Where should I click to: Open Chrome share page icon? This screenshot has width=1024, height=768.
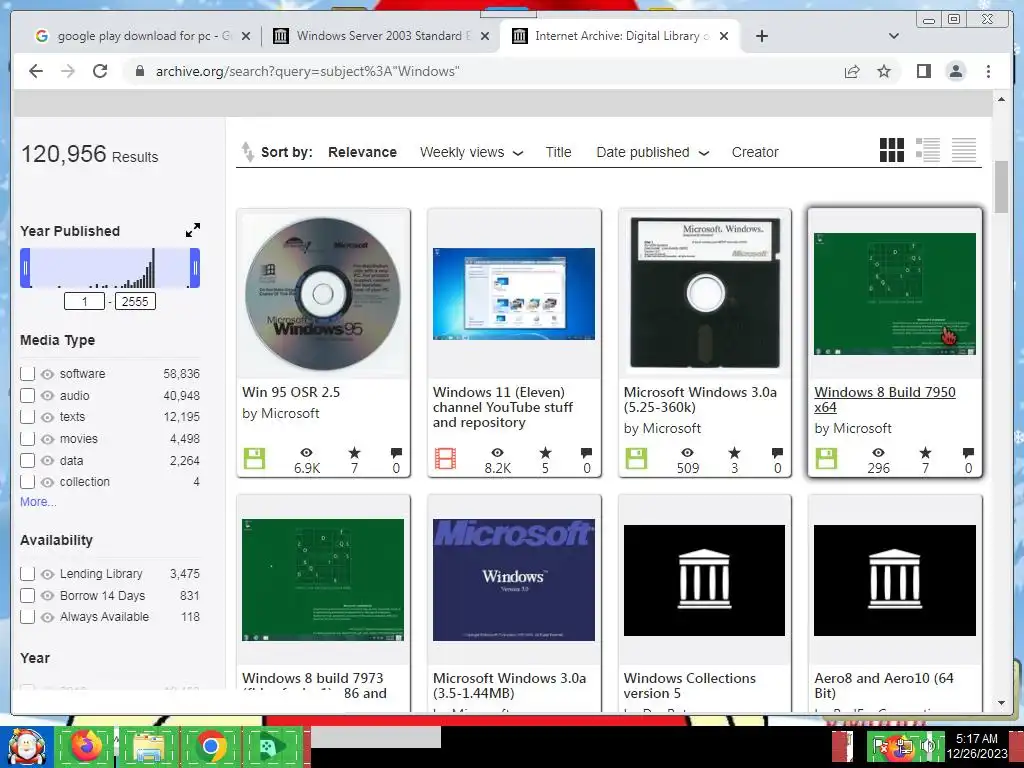(x=852, y=71)
